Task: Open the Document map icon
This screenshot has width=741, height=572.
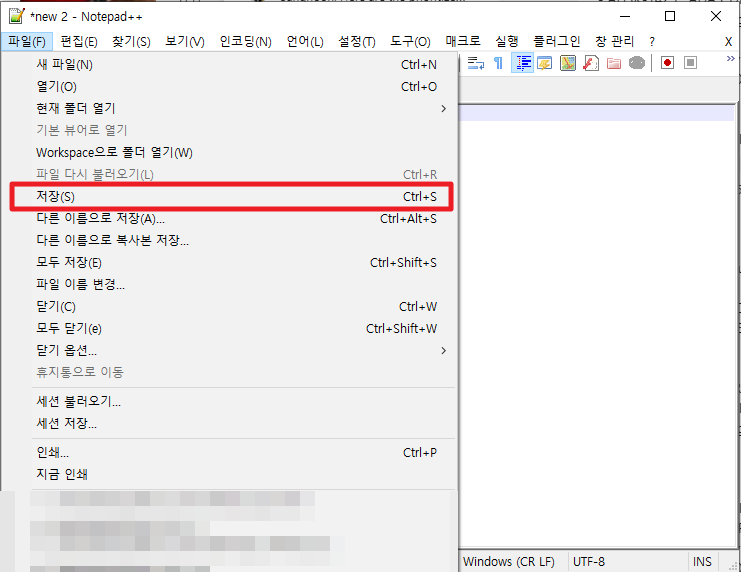Action: click(x=568, y=63)
